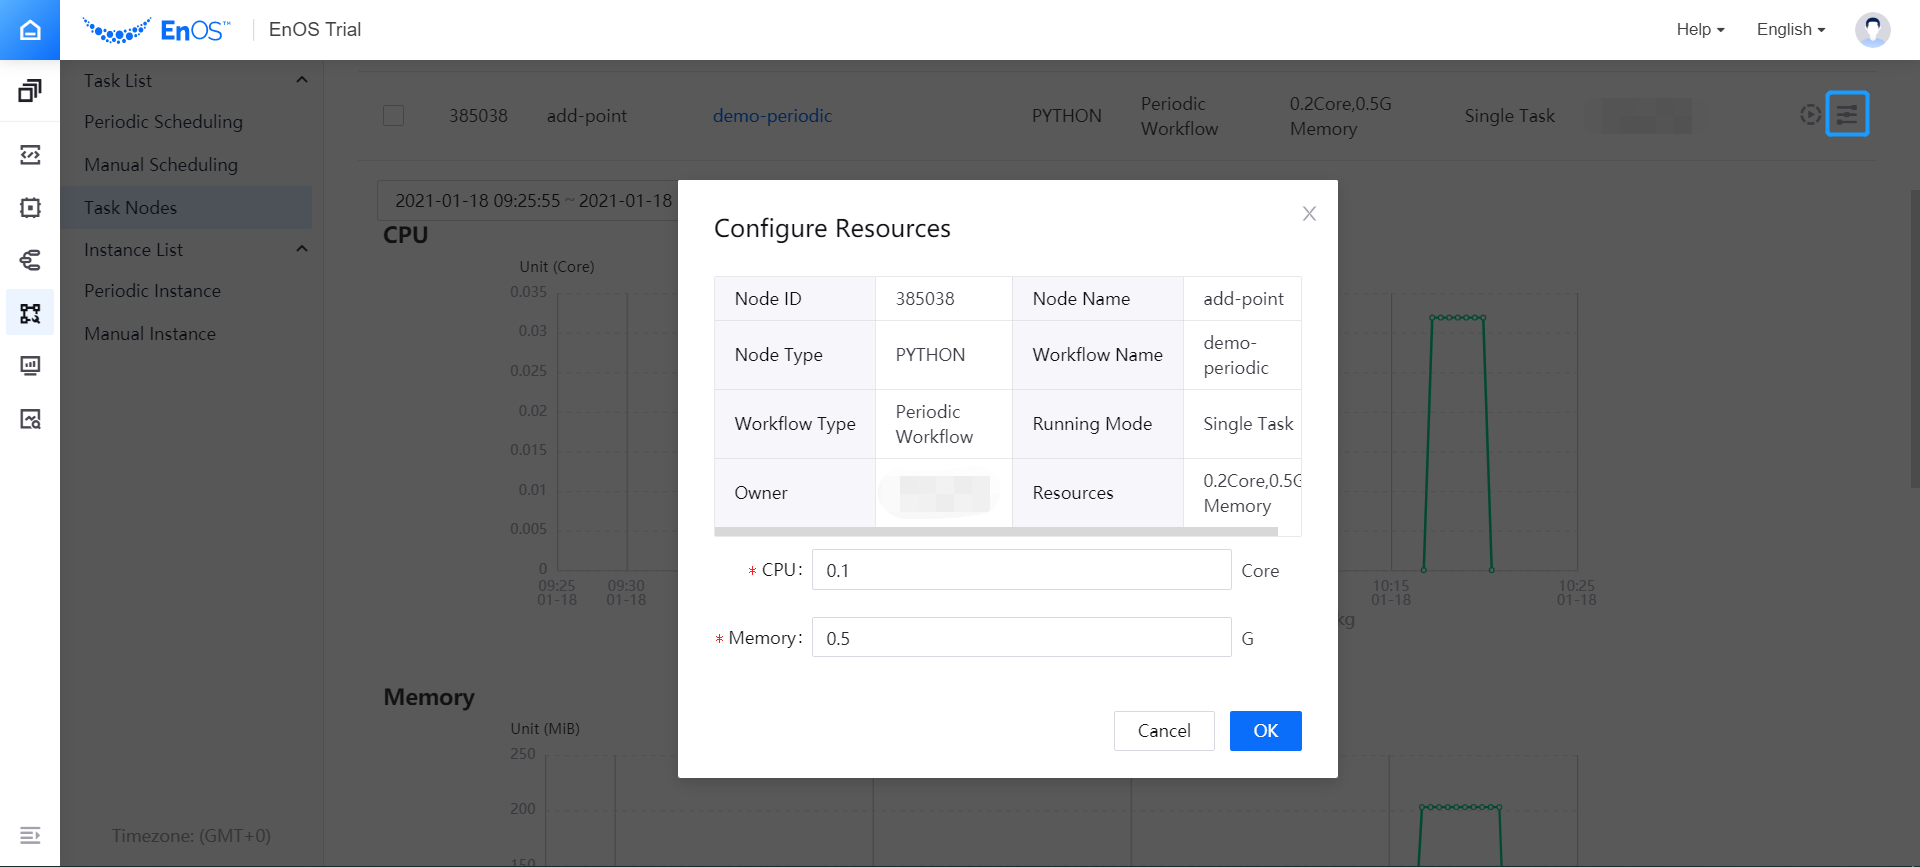Click the rerun icon for node 385038
The image size is (1920, 867).
(x=1810, y=114)
